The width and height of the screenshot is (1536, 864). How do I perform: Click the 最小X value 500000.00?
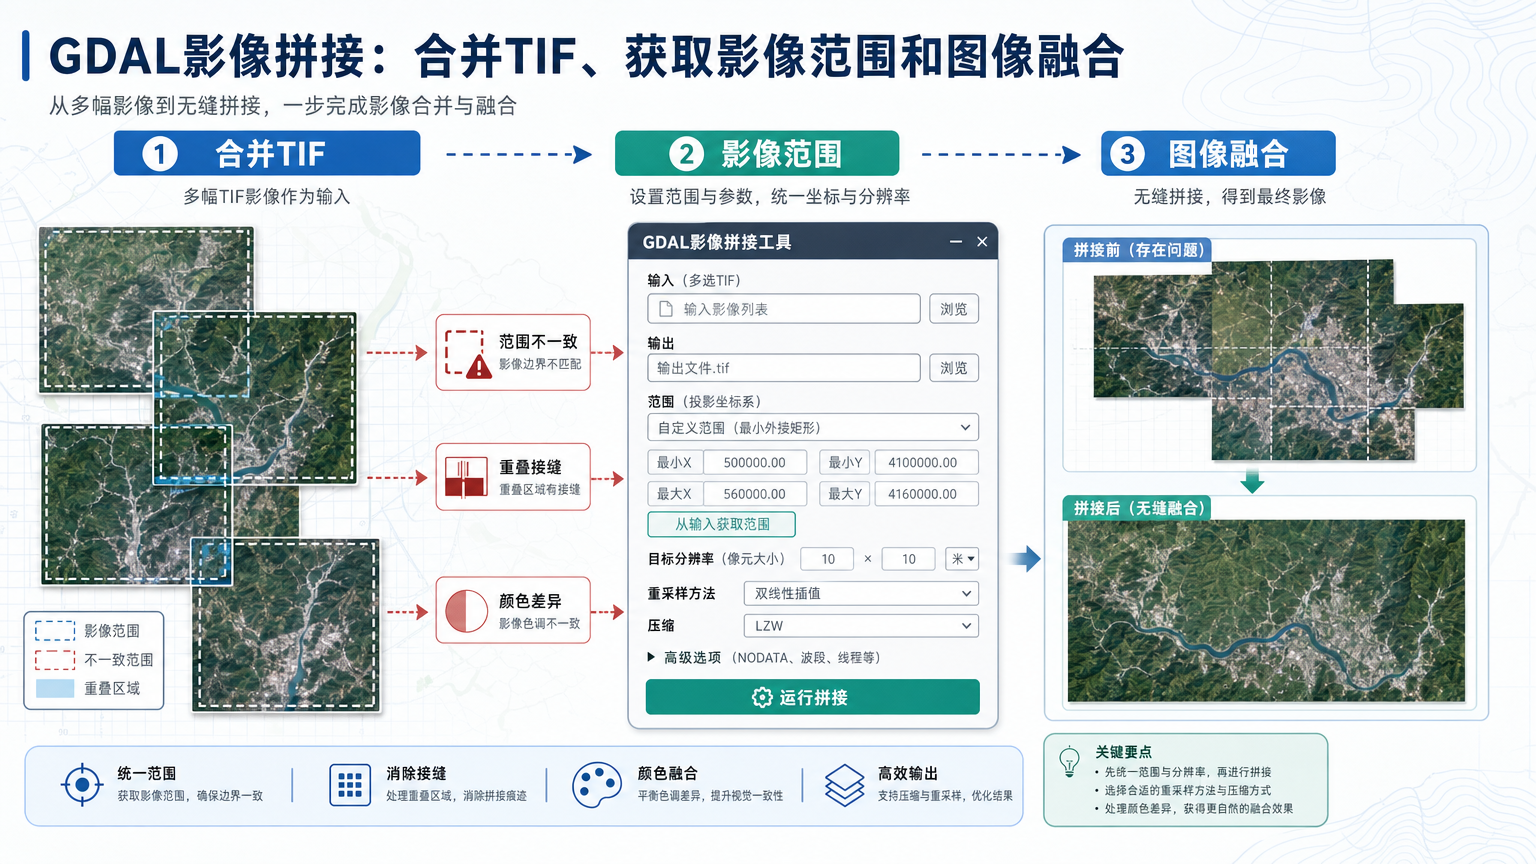coord(755,463)
